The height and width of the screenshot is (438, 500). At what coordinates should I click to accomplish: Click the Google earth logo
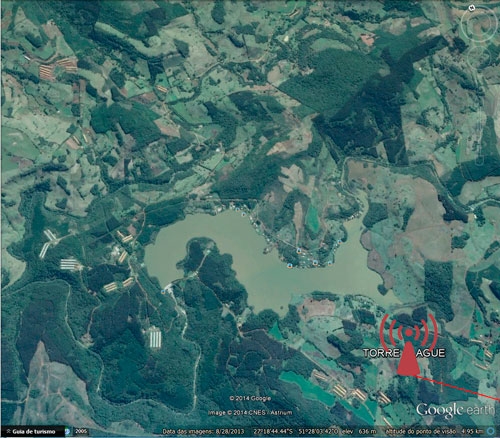456,410
